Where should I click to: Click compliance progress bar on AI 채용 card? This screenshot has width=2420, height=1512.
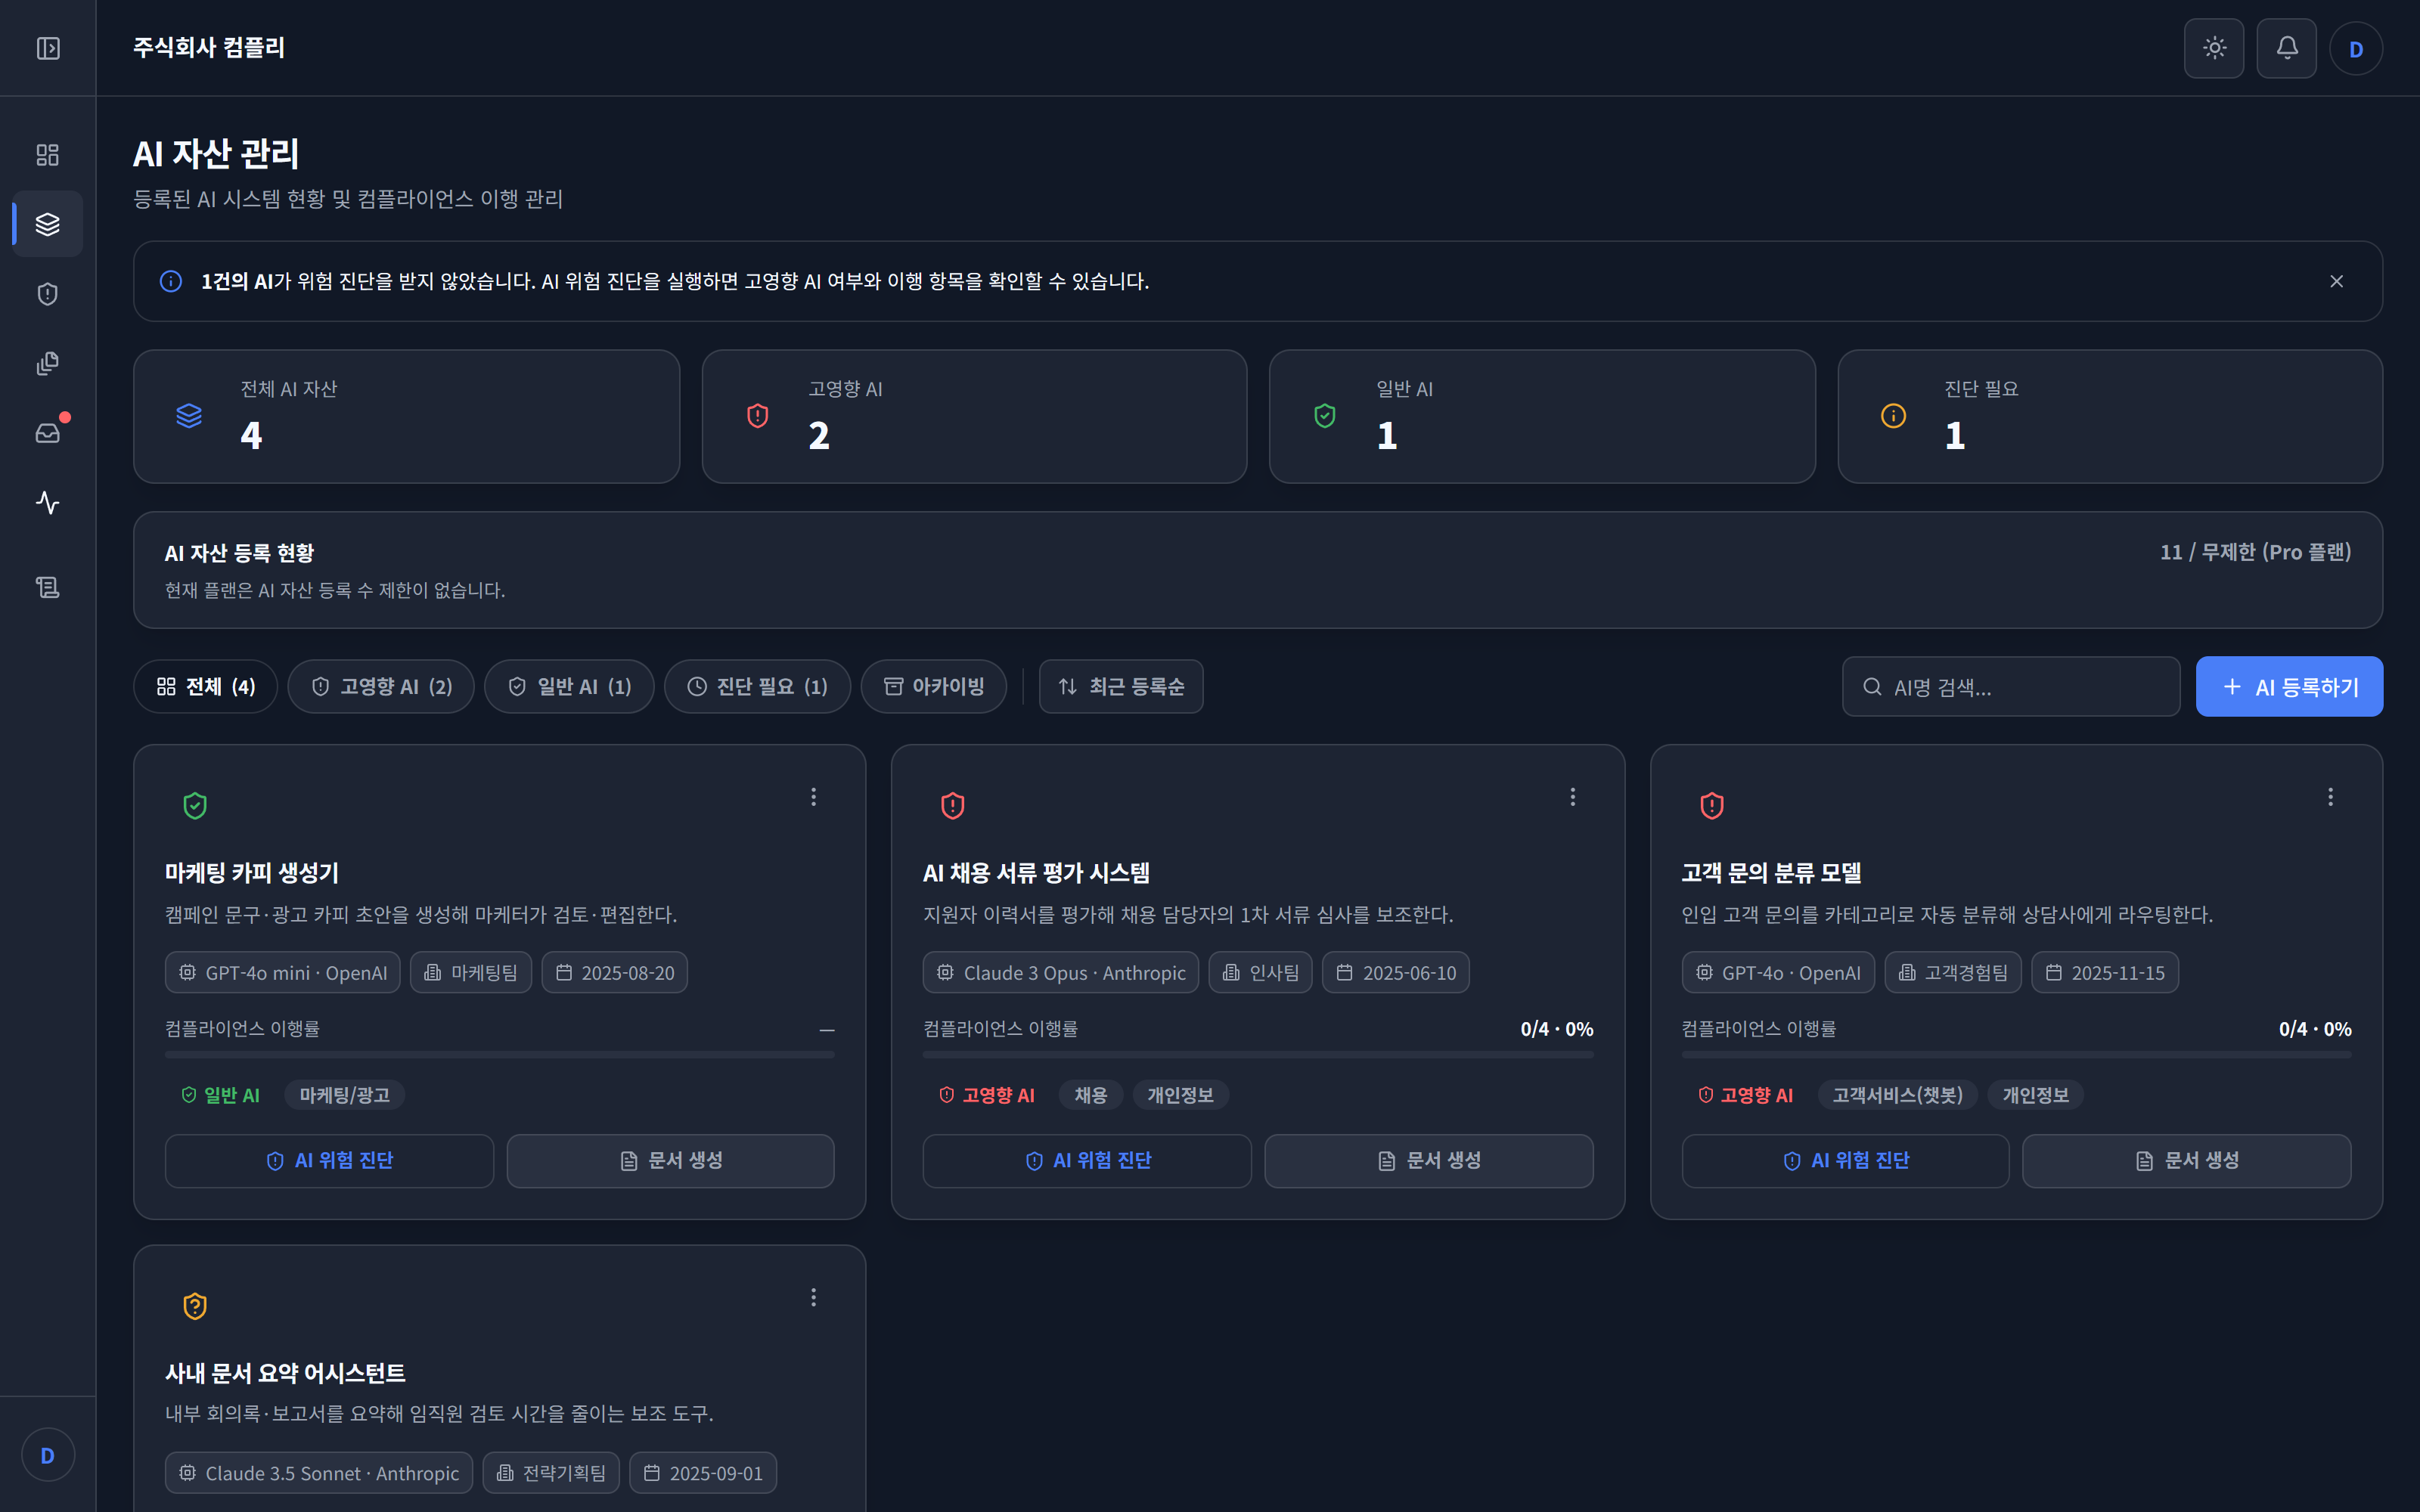[x=1258, y=1054]
